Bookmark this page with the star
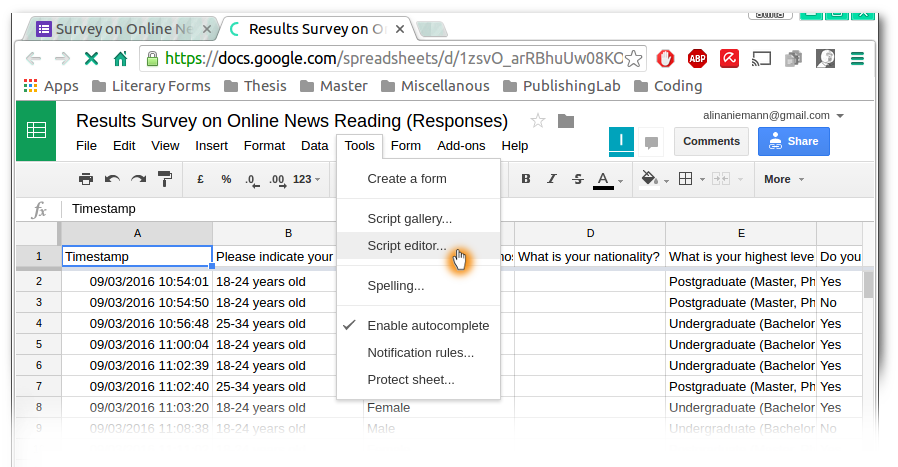The width and height of the screenshot is (898, 467). pos(633,58)
